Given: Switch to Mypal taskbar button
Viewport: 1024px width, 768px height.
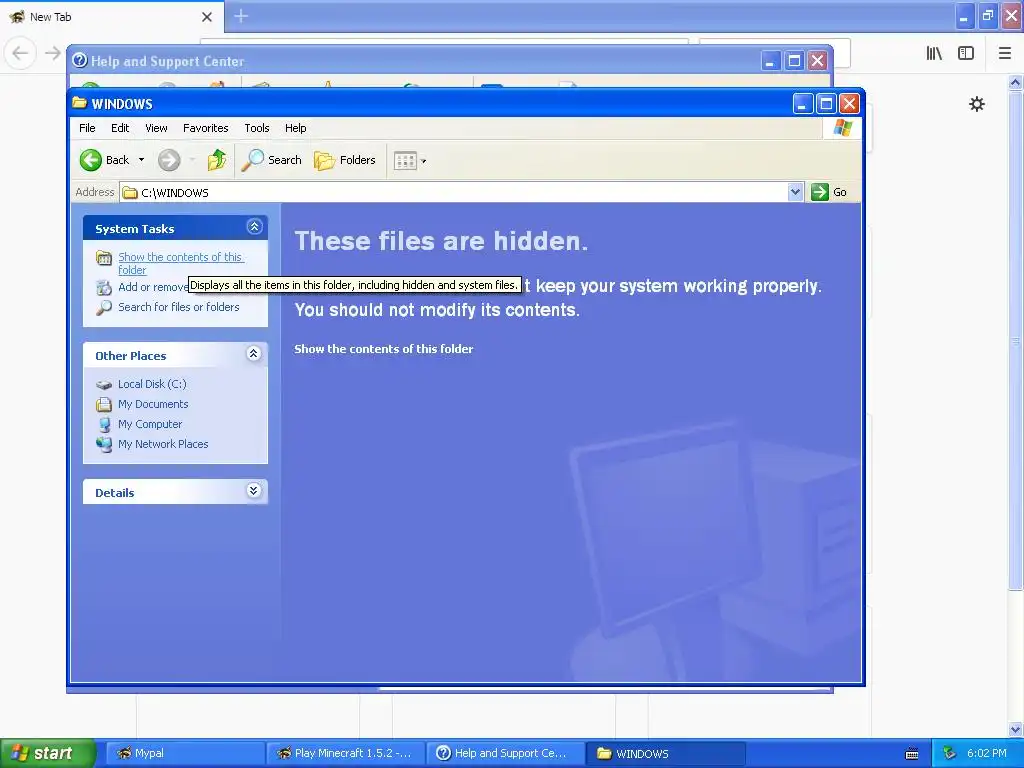Looking at the screenshot, I should [185, 754].
